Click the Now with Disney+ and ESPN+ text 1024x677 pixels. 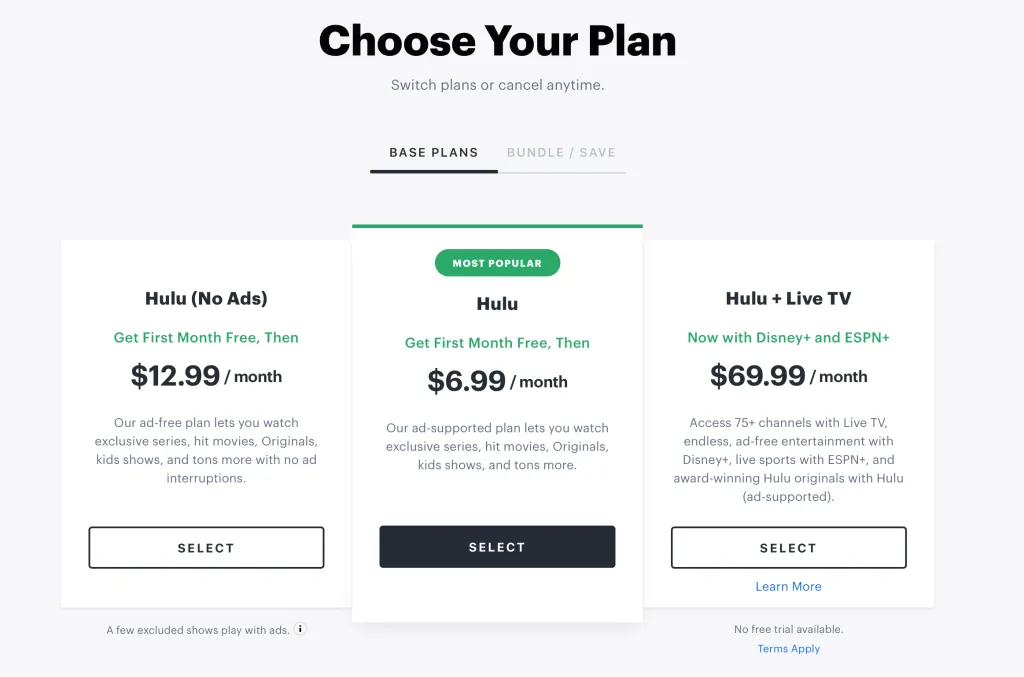788,337
